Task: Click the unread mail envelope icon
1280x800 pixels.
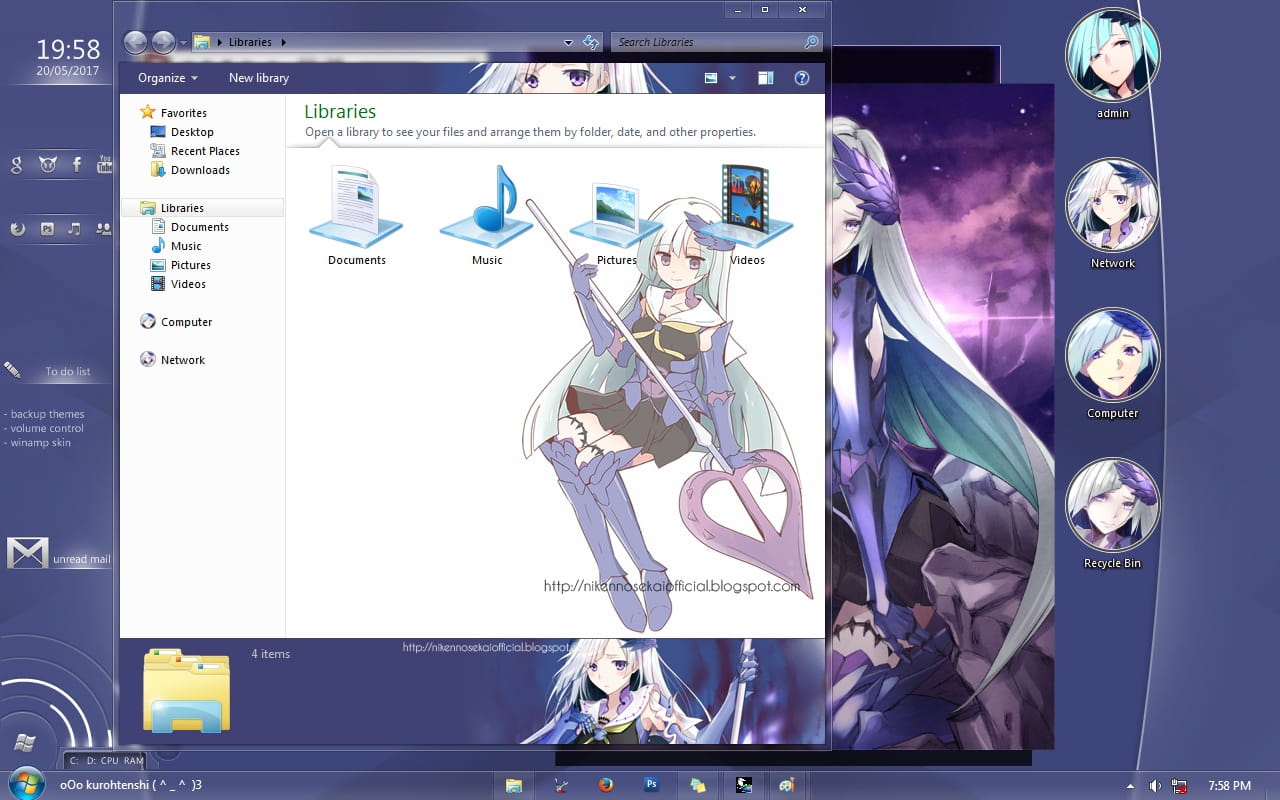Action: pyautogui.click(x=27, y=552)
